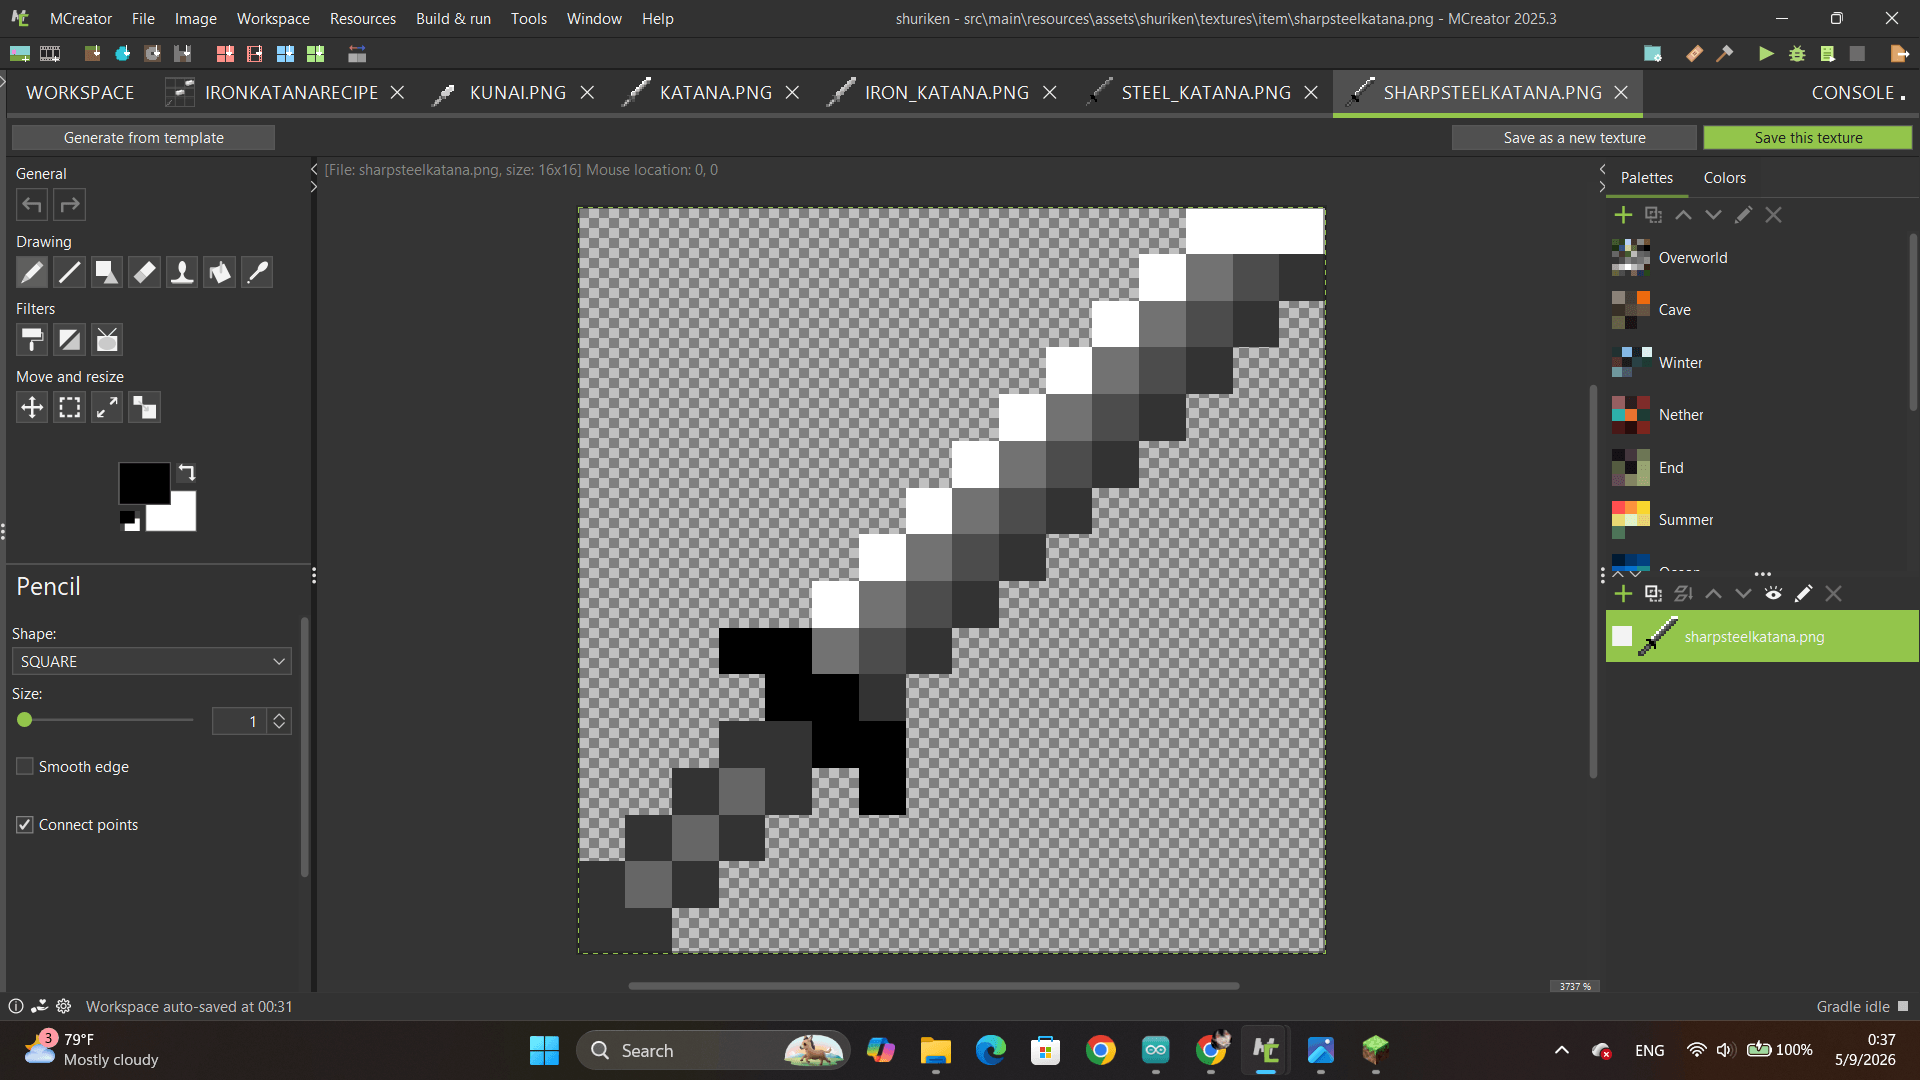Click the import item texture (diamond) icon
The image size is (1920, 1080).
tap(122, 54)
